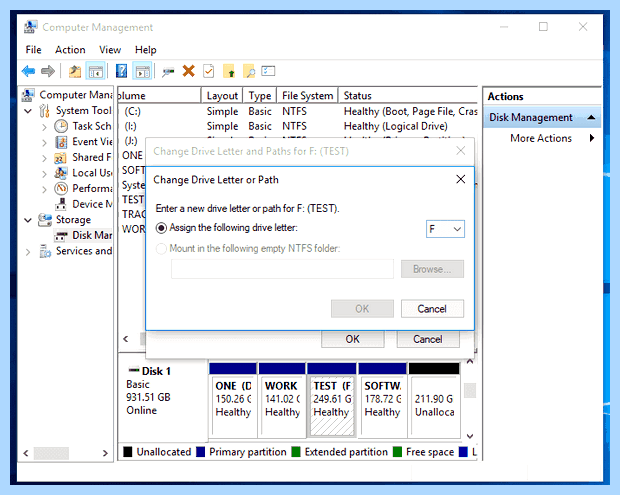
Task: Click the list view settings toolbar icon
Action: click(268, 71)
